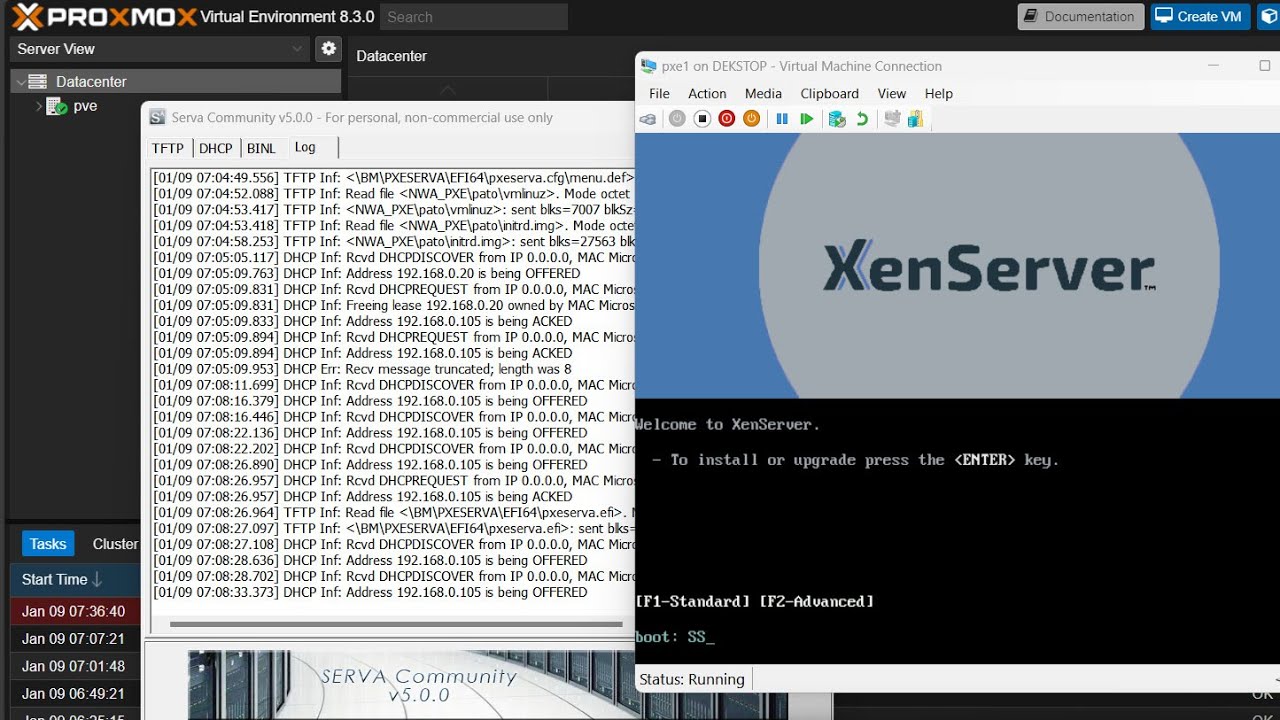
Task: Click the Status: Running status bar text
Action: [692, 679]
